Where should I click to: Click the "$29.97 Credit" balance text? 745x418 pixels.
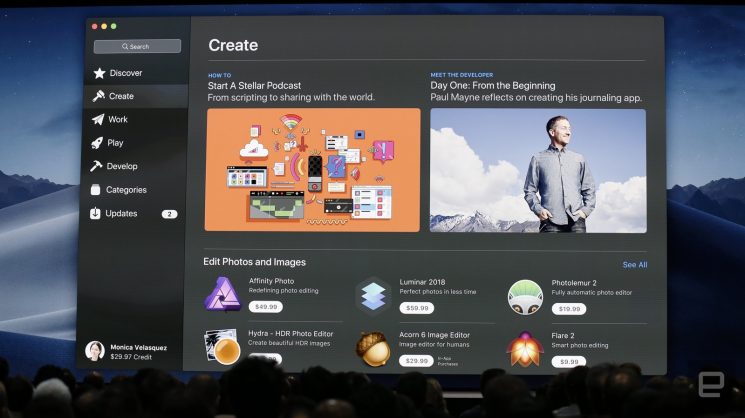tap(131, 357)
